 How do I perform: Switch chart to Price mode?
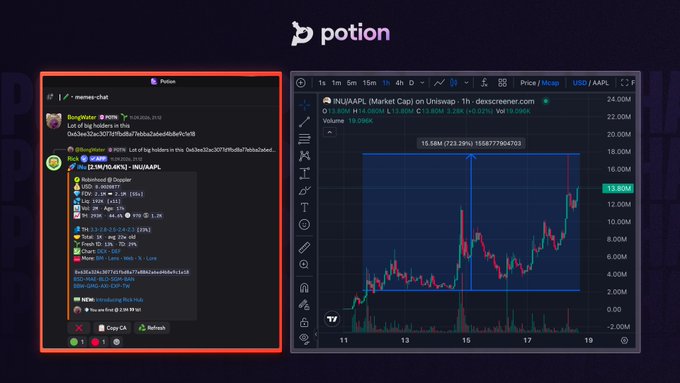[528, 83]
